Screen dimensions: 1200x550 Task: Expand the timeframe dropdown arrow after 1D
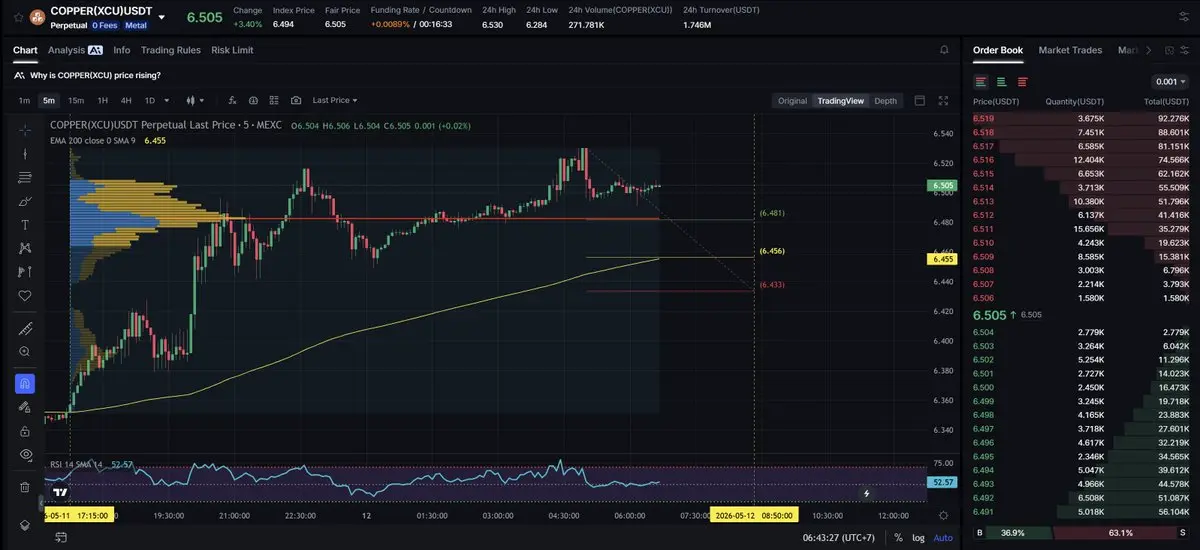click(166, 100)
